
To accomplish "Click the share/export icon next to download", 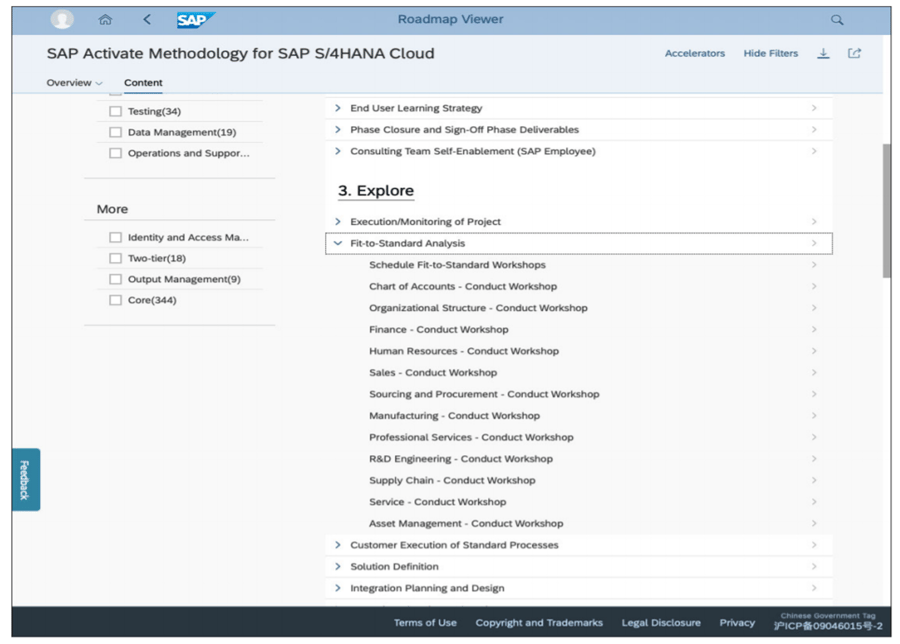I will 854,53.
